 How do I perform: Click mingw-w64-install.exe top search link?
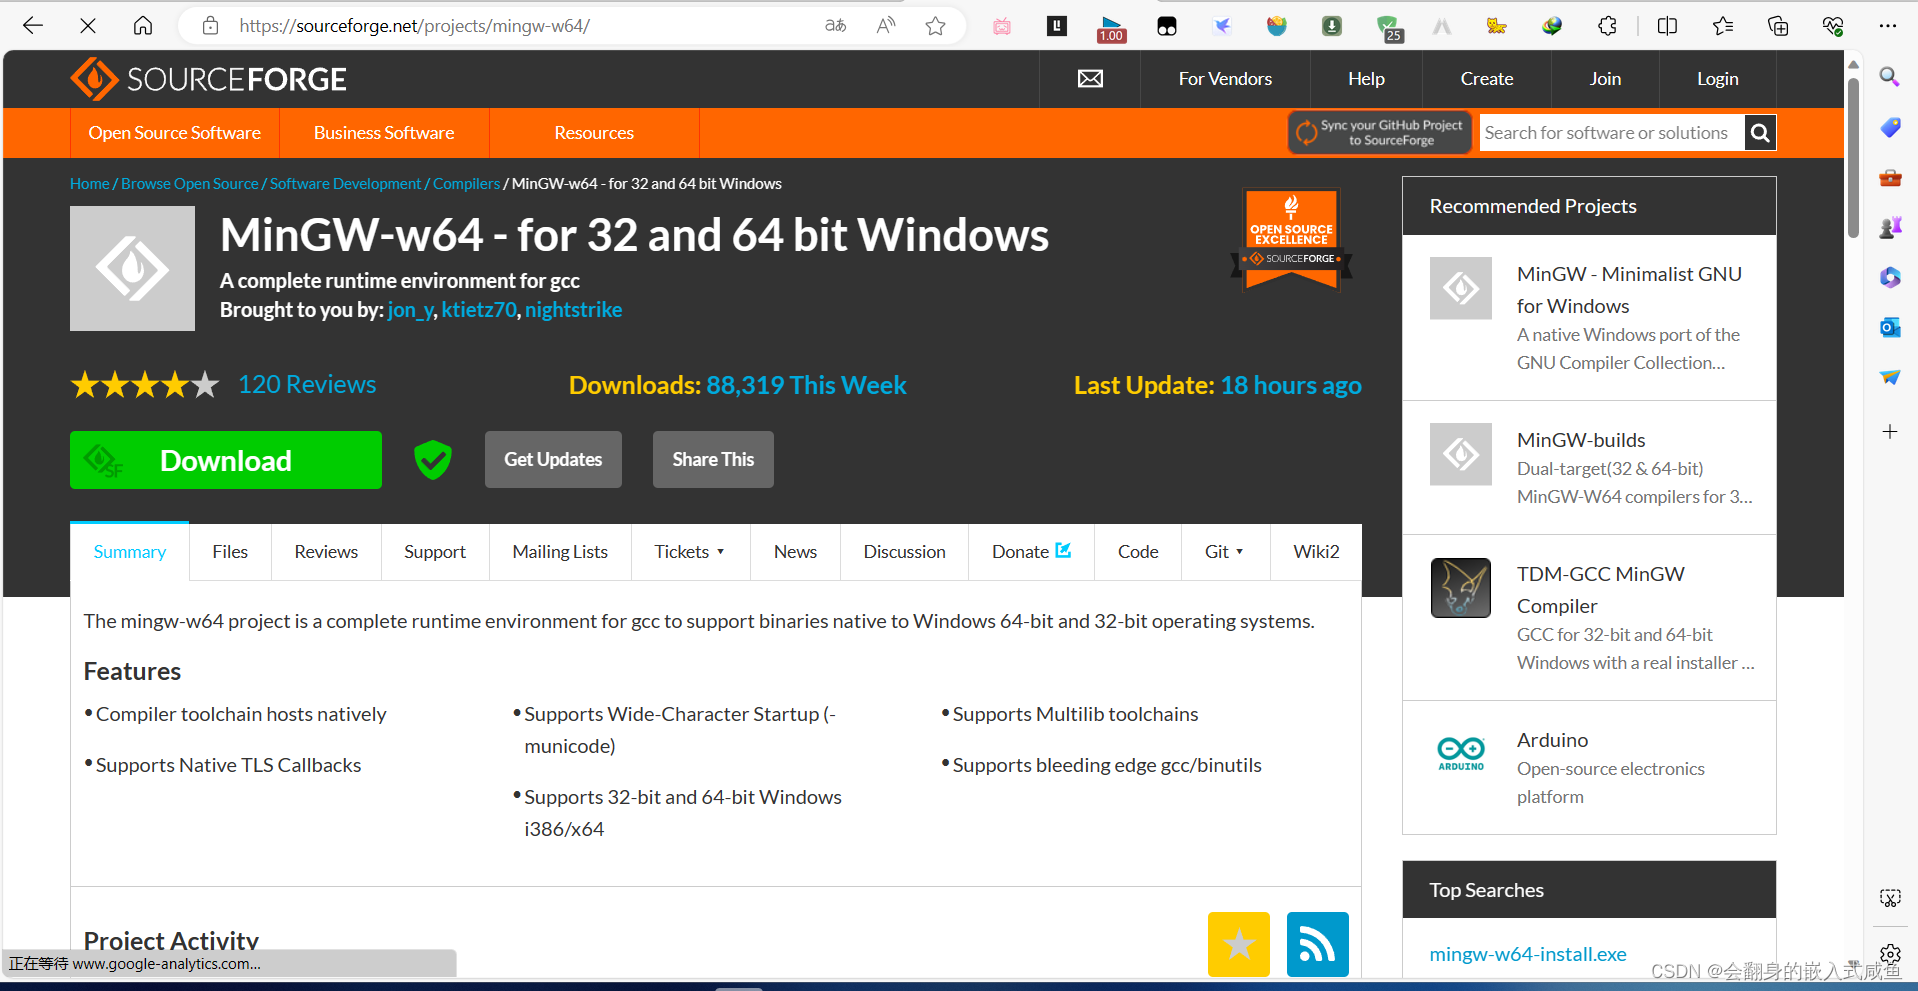[x=1528, y=954]
